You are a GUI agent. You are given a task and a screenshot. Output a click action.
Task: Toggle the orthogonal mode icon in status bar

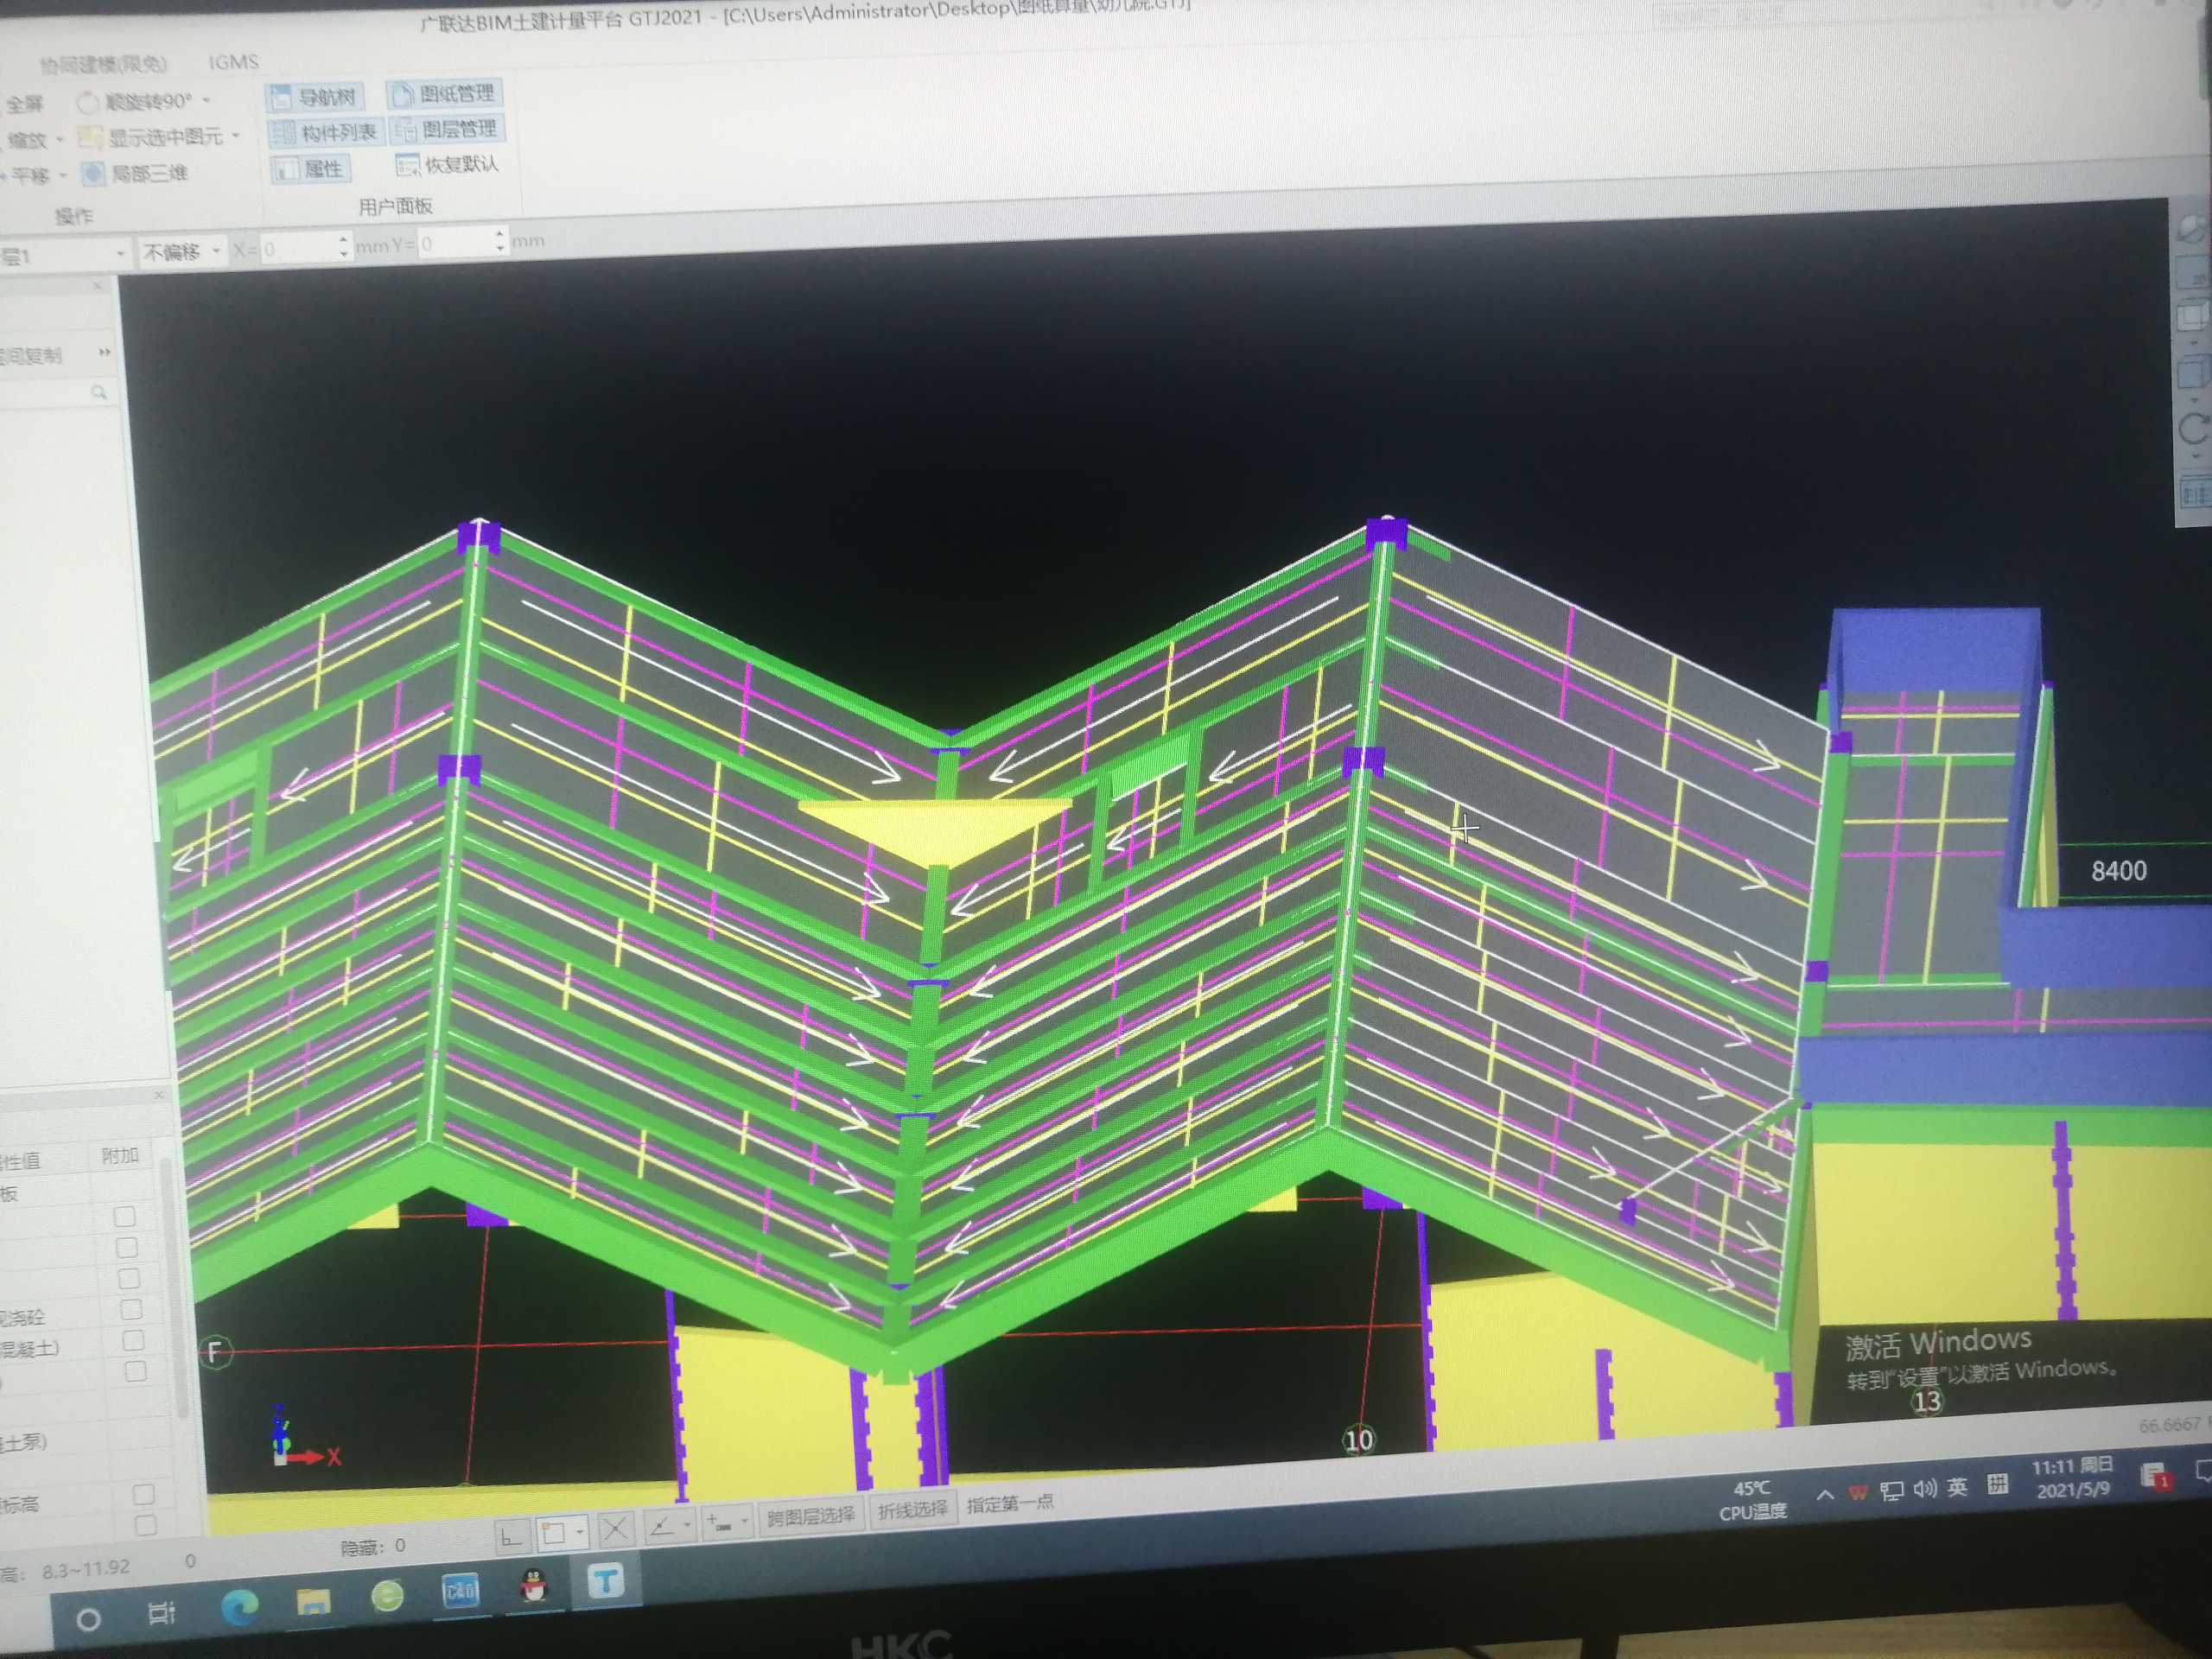512,1537
